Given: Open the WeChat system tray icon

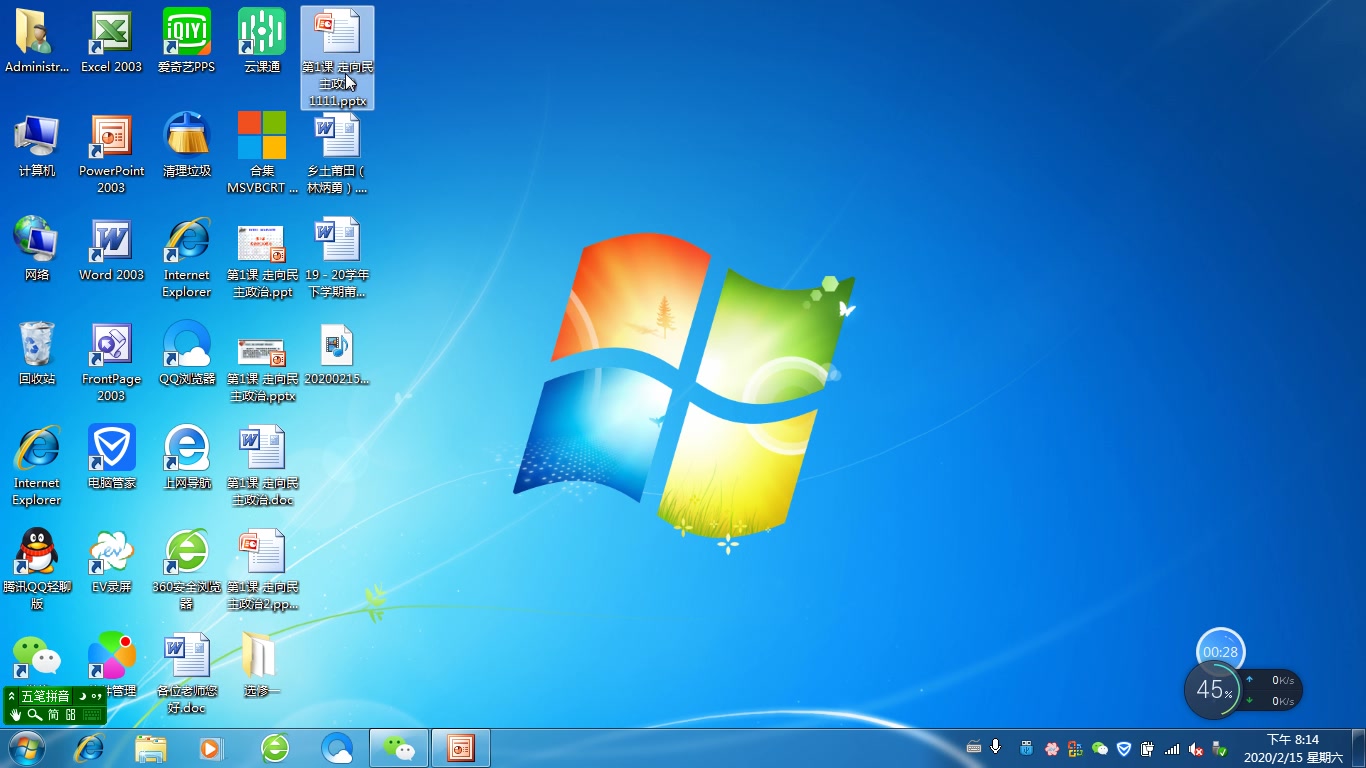Looking at the screenshot, I should [1100, 748].
